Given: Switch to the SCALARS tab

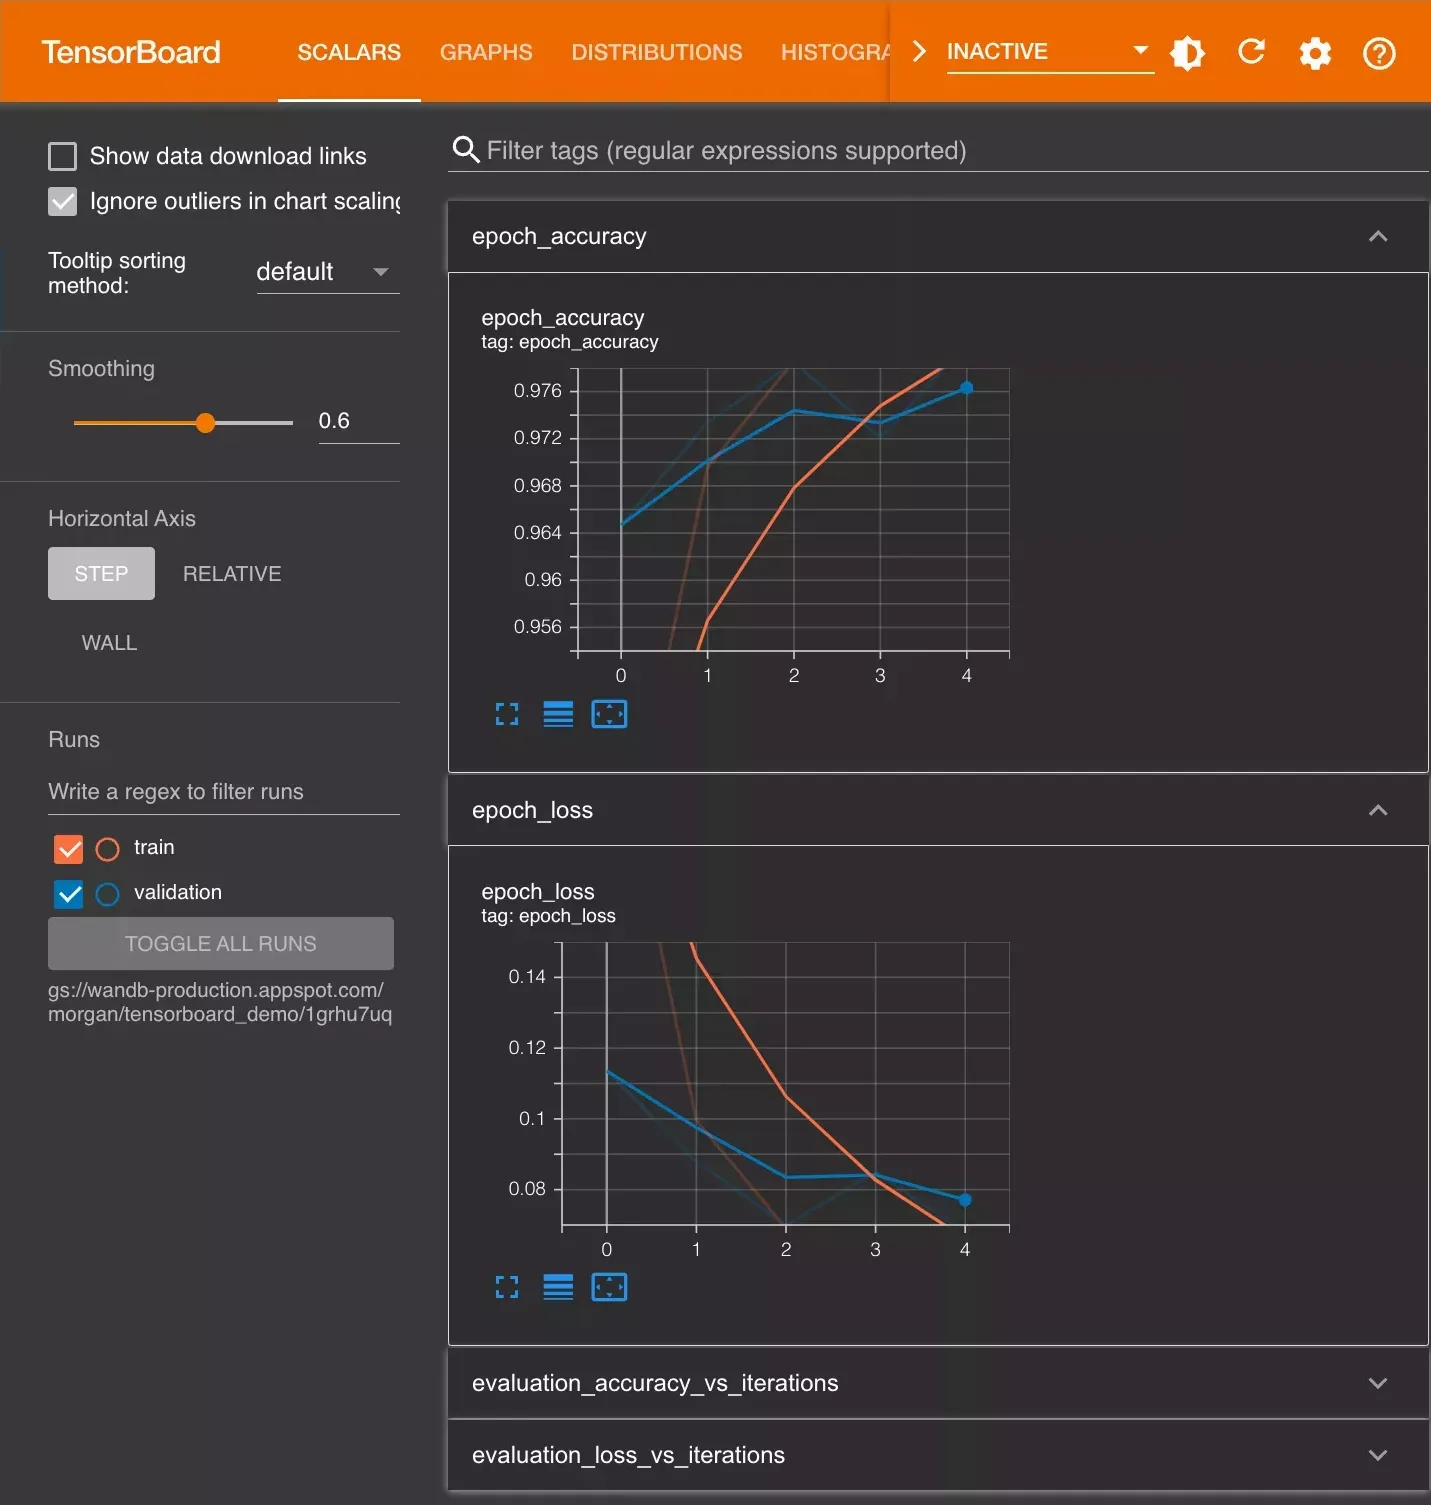Looking at the screenshot, I should coord(349,52).
